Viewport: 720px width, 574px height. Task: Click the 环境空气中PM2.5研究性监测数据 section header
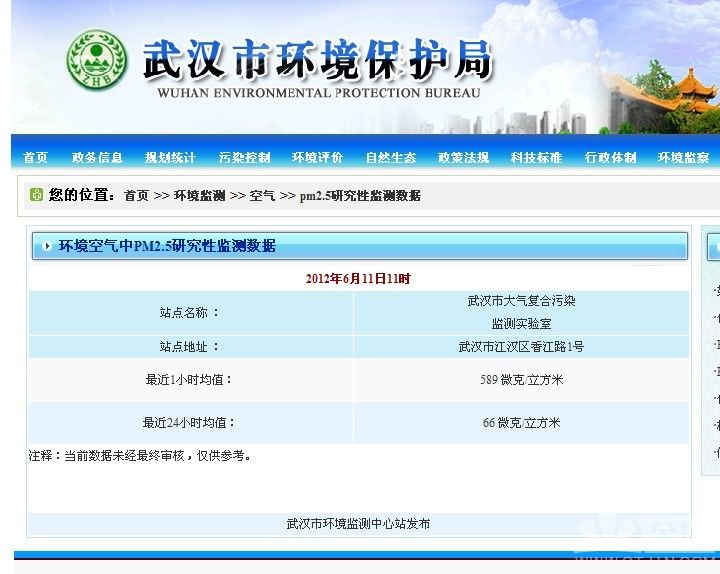[360, 246]
